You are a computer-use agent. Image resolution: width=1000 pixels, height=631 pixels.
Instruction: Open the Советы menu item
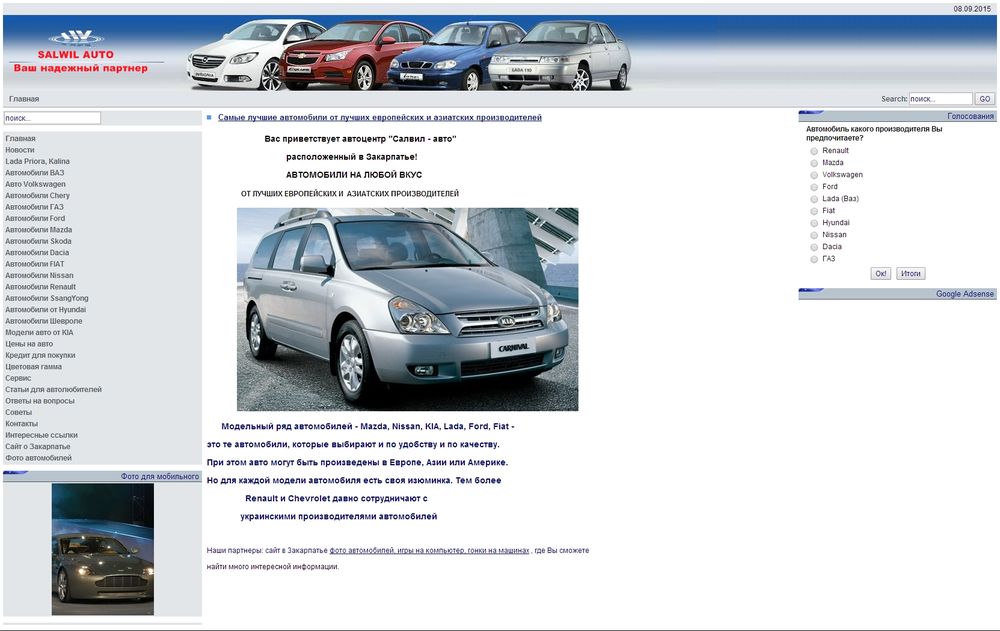point(18,413)
